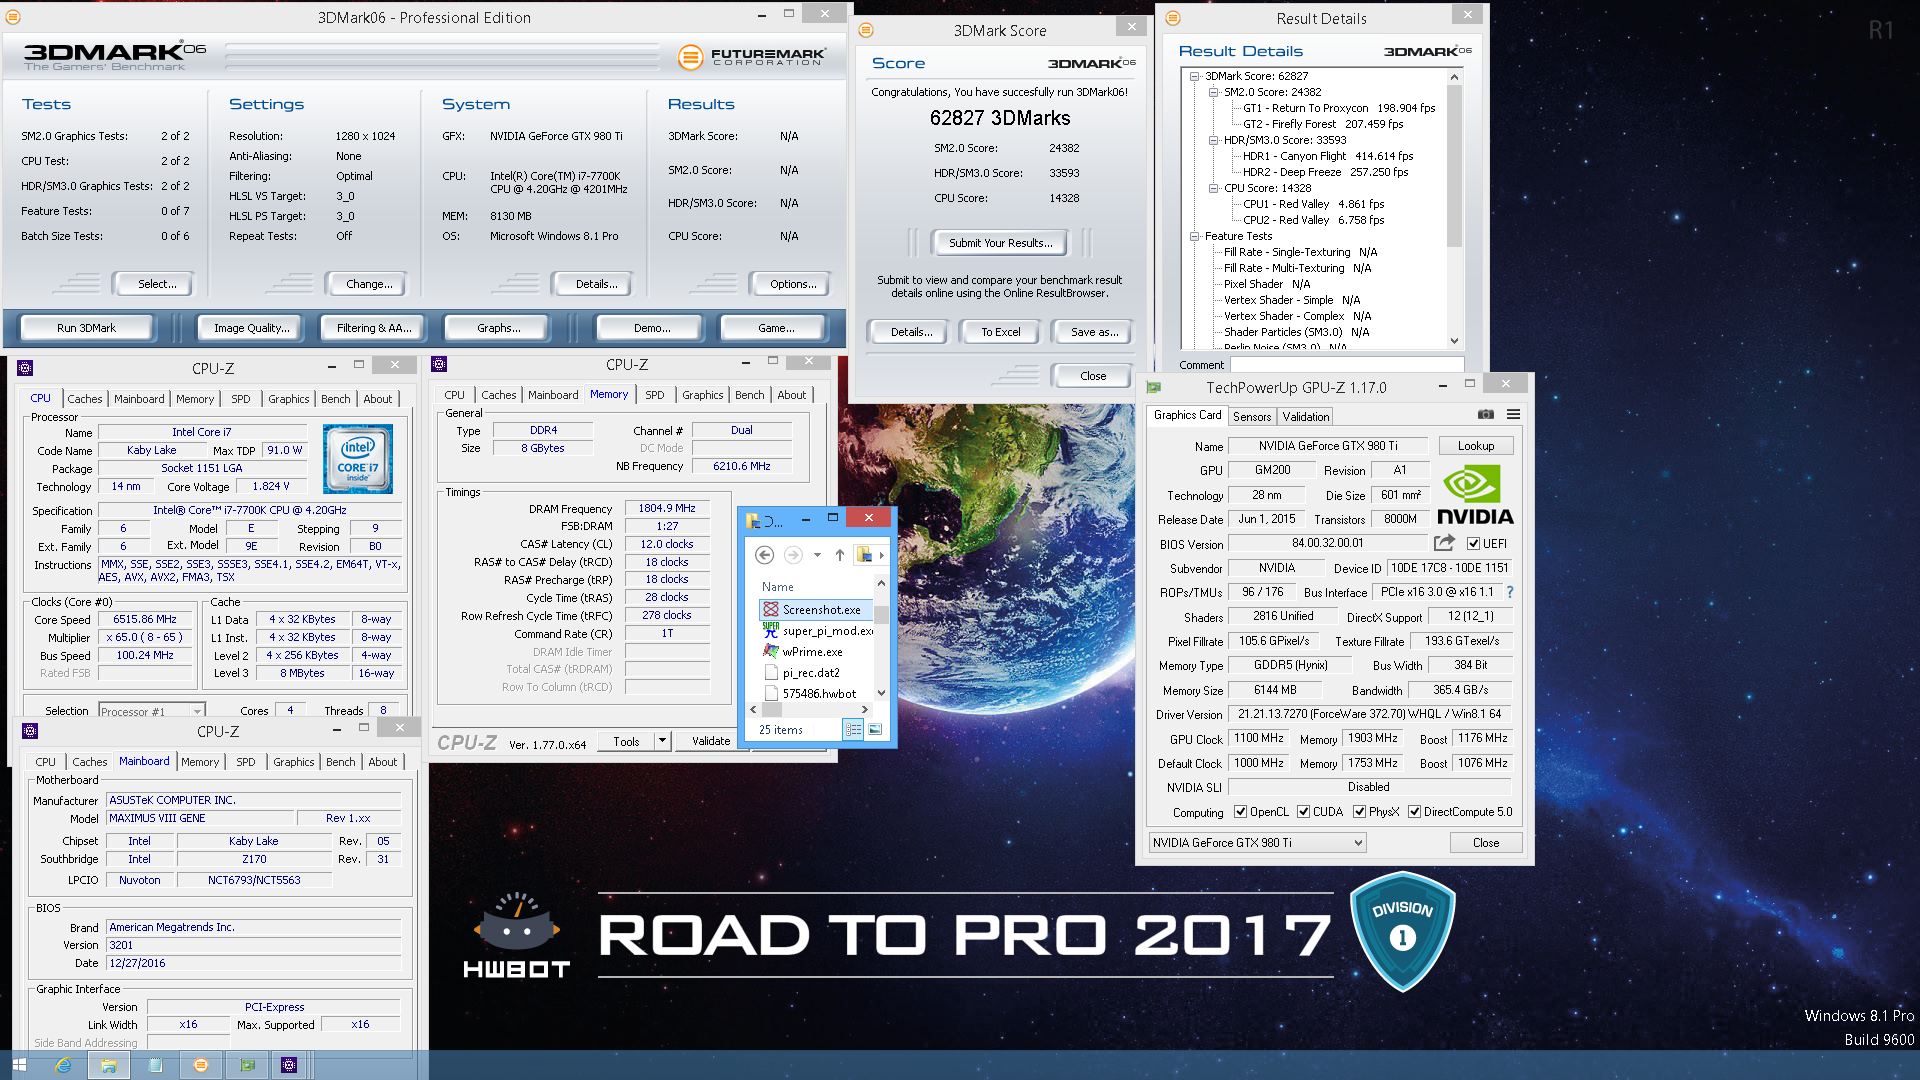Viewport: 1920px width, 1080px height.
Task: Toggle the UEFI checkbox in GPU-Z
Action: 1473,544
